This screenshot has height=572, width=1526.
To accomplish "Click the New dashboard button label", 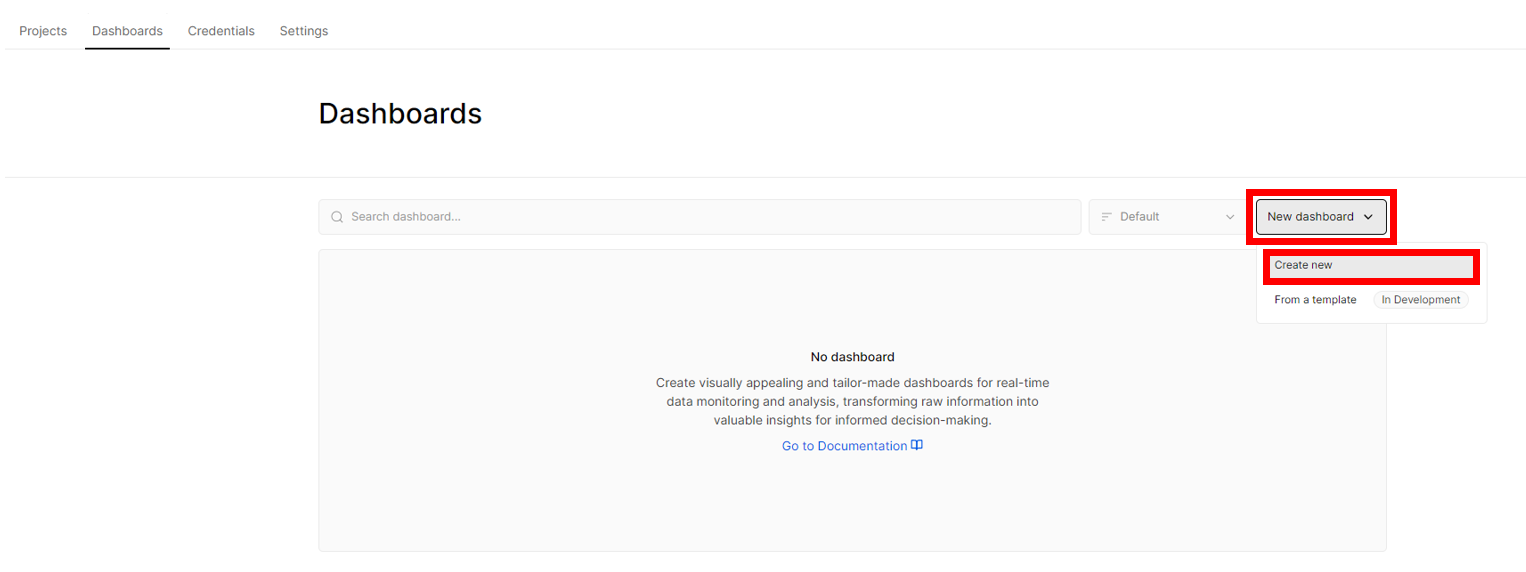I will 1310,217.
